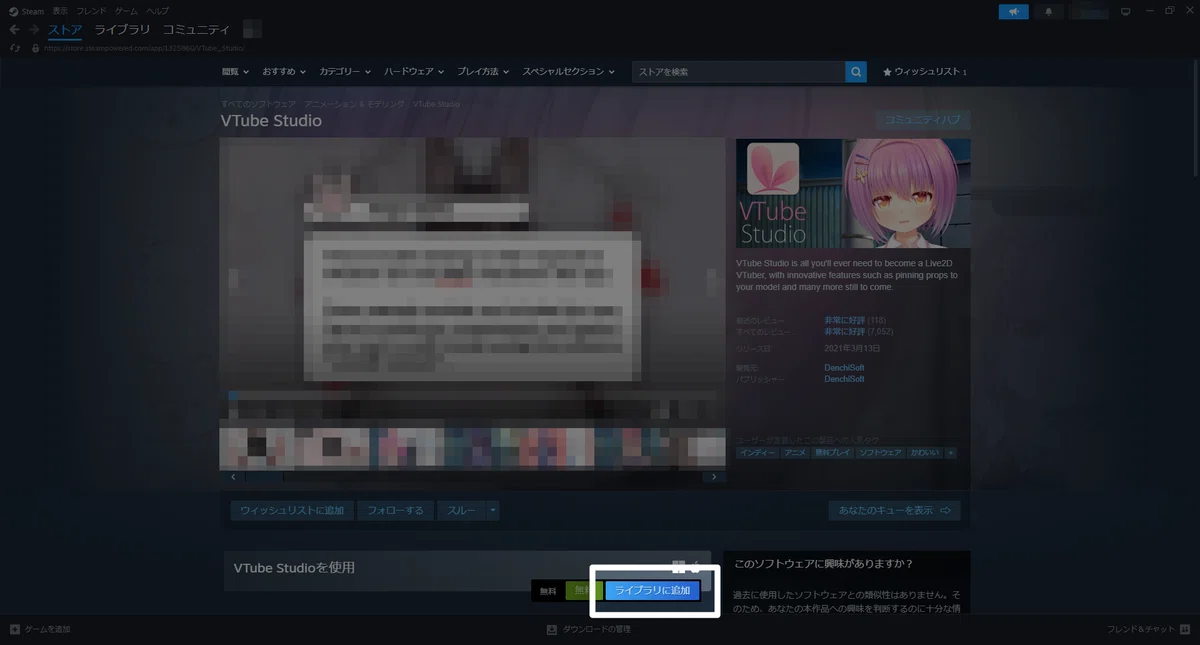This screenshot has height=645, width=1200.
Task: Expand the おすすめ dropdown
Action: tap(285, 72)
